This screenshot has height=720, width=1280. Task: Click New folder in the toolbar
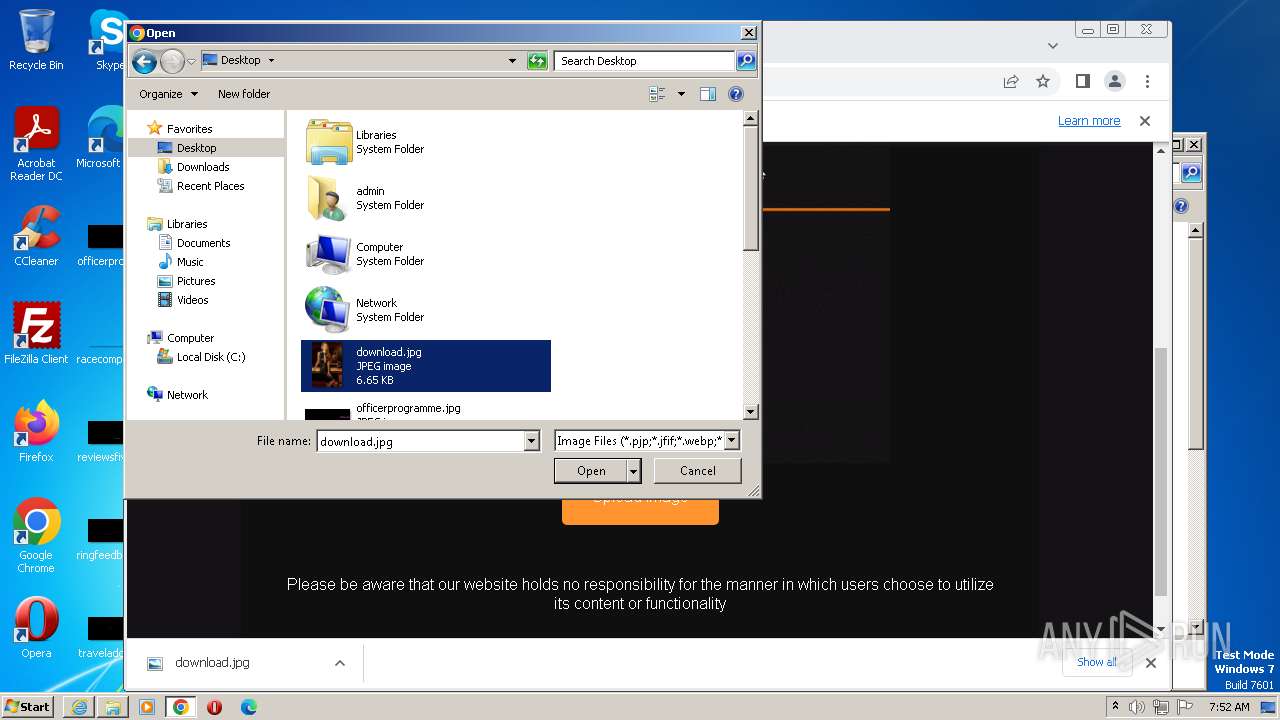click(x=244, y=94)
